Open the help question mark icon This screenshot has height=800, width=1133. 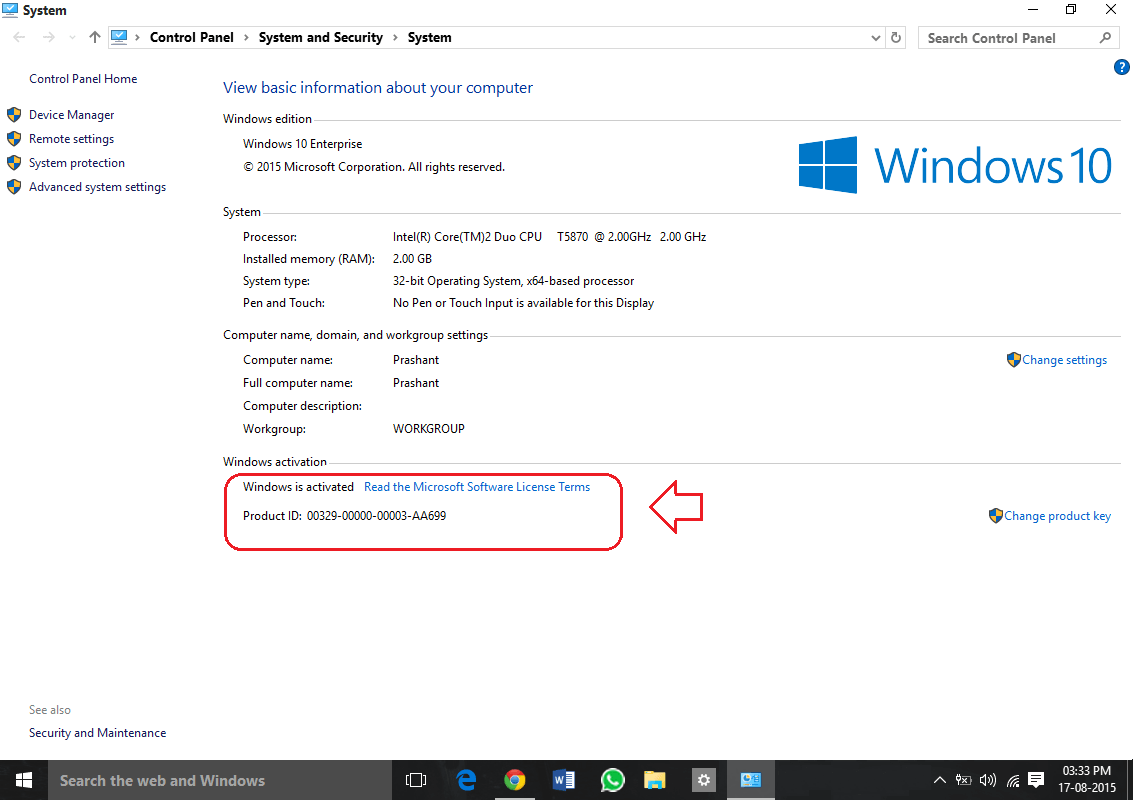coord(1121,67)
